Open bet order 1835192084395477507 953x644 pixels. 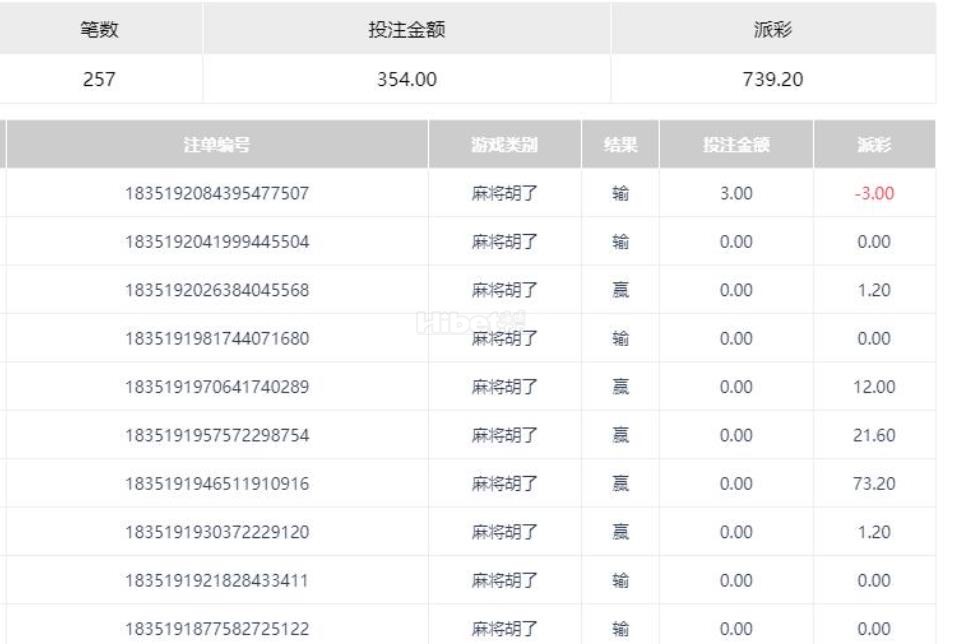(216, 193)
